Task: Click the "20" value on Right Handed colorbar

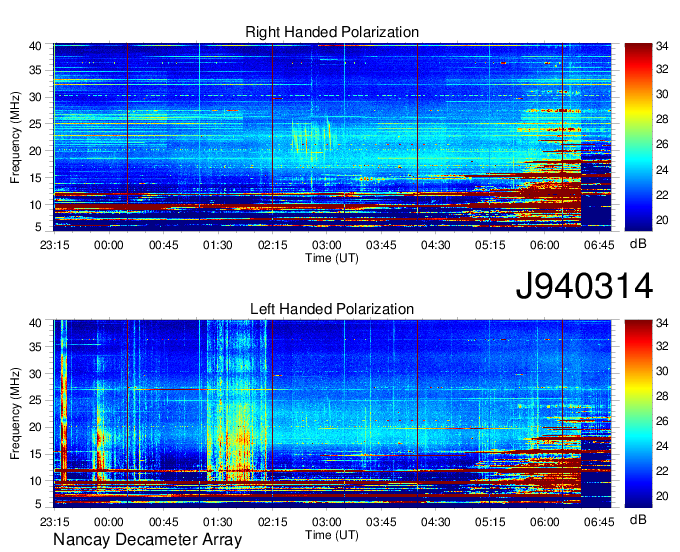Action: (x=662, y=220)
